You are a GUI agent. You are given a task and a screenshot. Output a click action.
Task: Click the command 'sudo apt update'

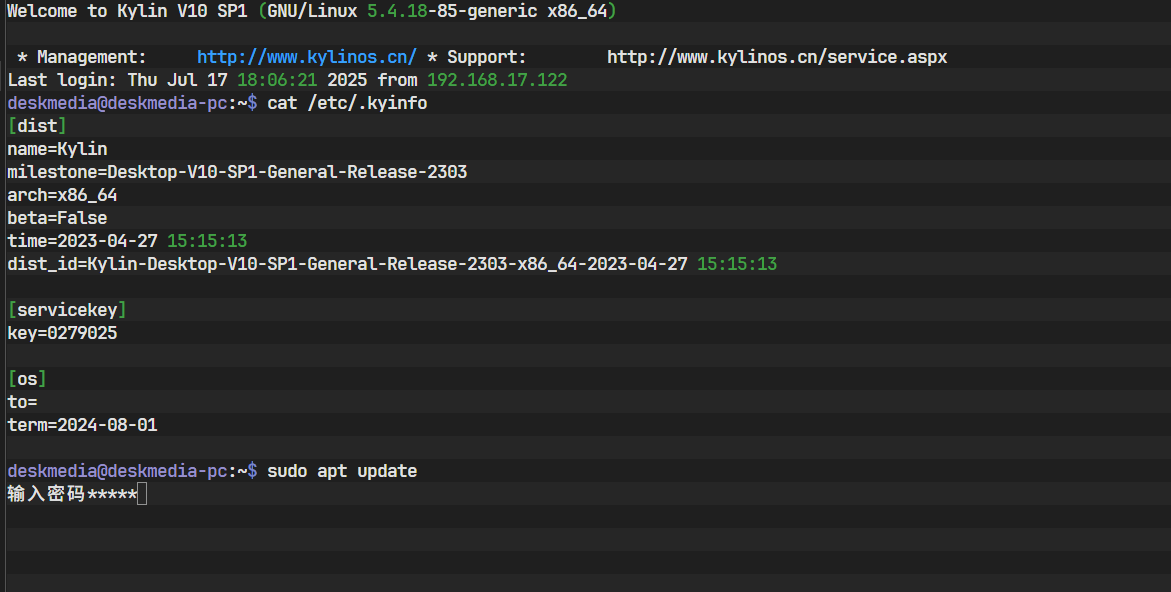coord(342,471)
